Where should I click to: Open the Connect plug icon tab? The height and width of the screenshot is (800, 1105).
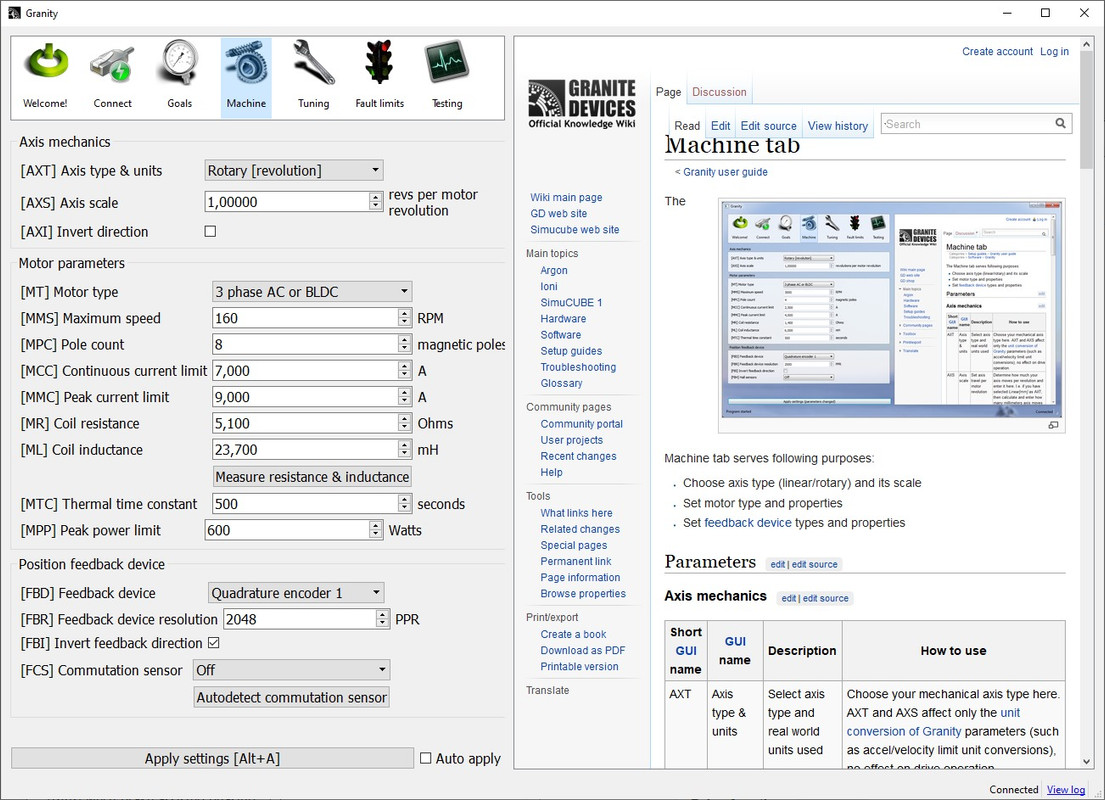pos(112,77)
